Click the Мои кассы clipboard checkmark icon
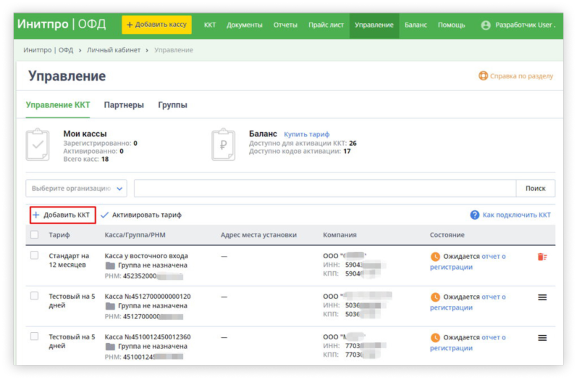This screenshot has width=577, height=380. 38,145
